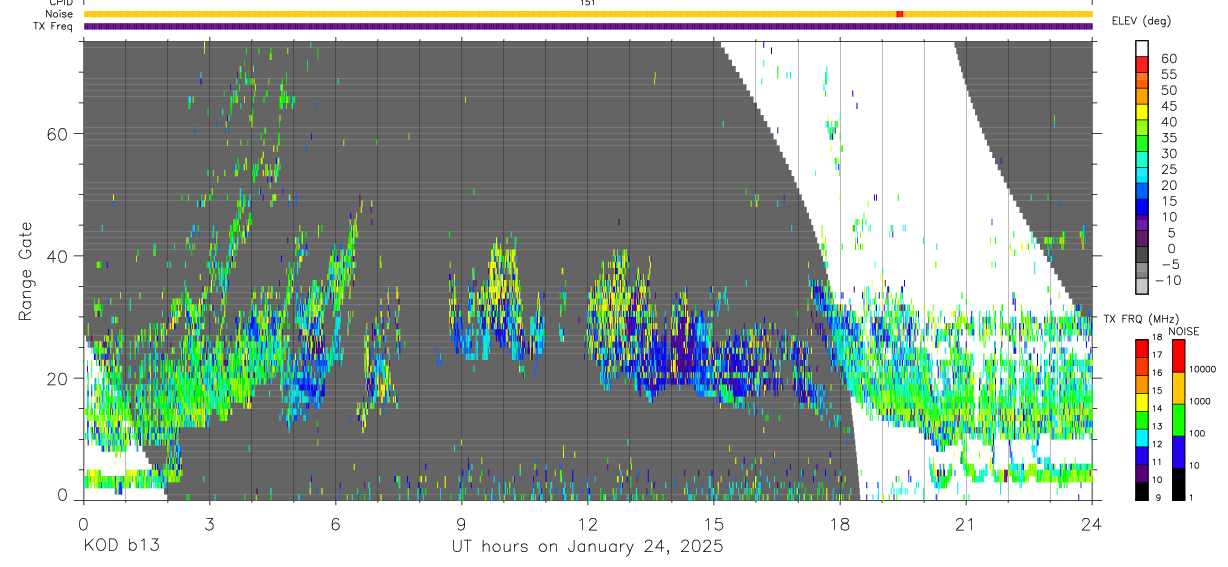
Task: Select the blue swatch in NOISE scale
Action: (x=1178, y=450)
